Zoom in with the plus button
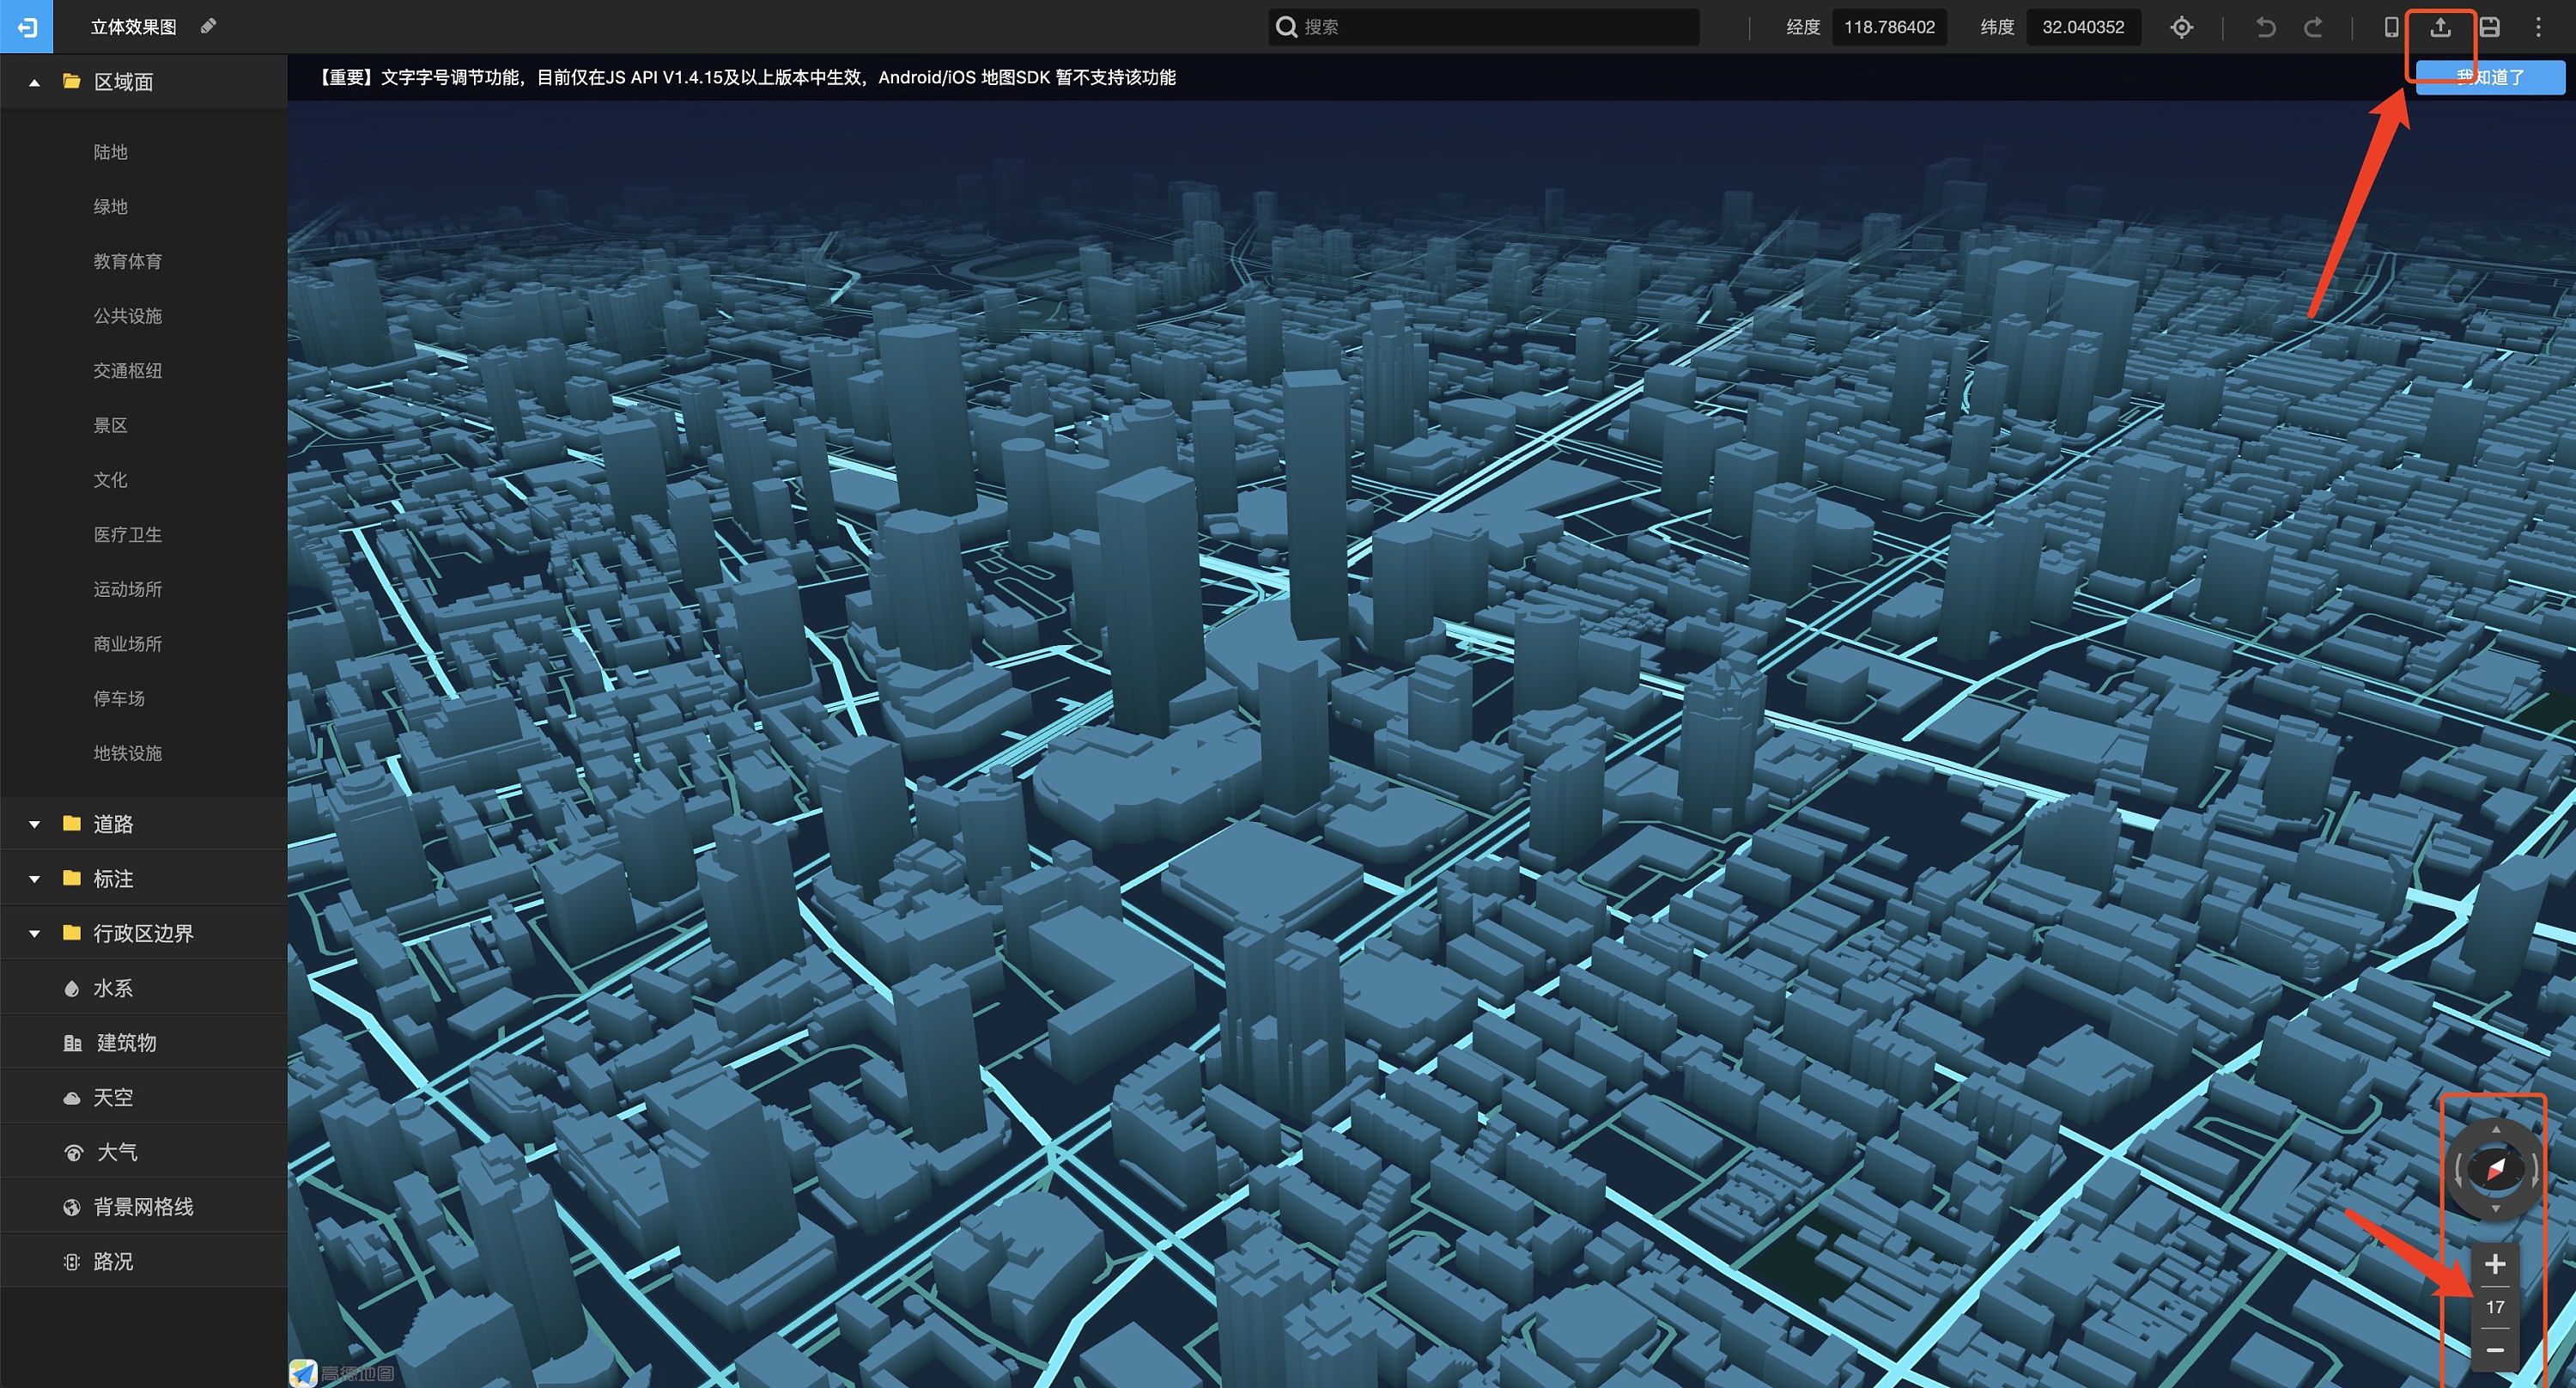 coord(2495,1264)
